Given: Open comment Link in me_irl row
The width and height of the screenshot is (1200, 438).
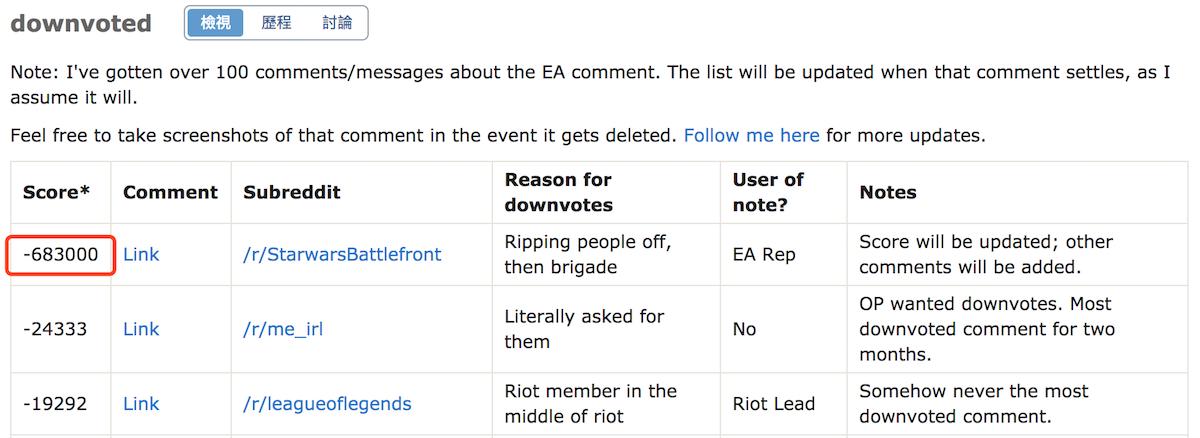Looking at the screenshot, I should click(x=141, y=329).
